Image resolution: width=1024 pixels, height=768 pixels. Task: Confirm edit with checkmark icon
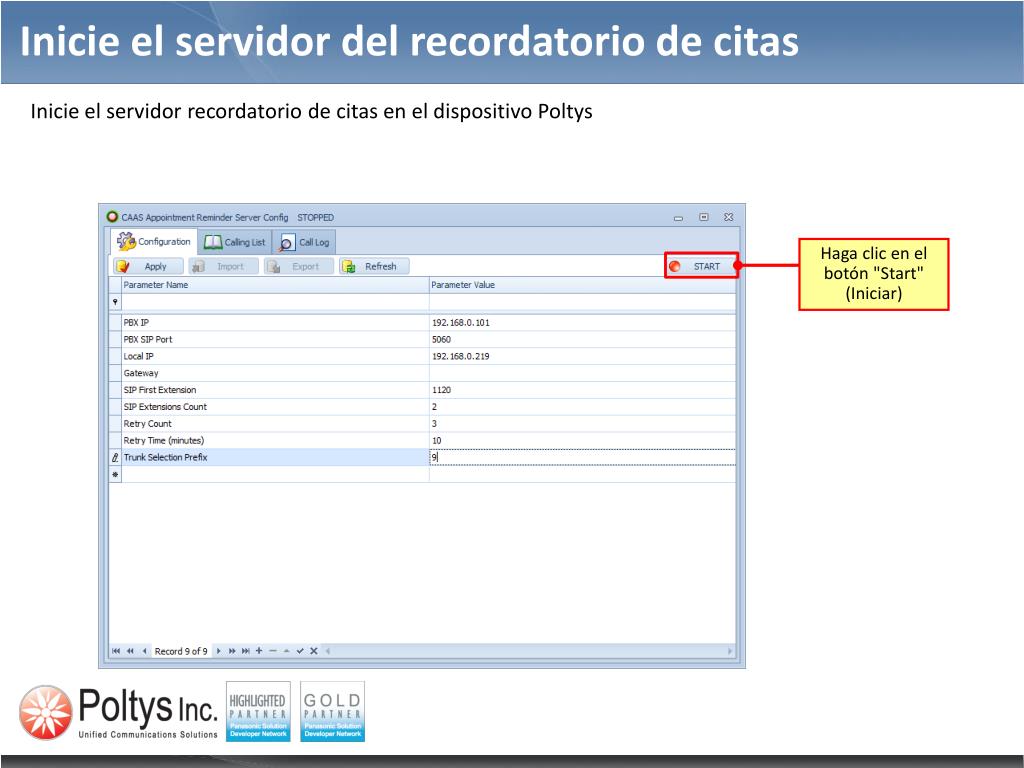pos(300,651)
